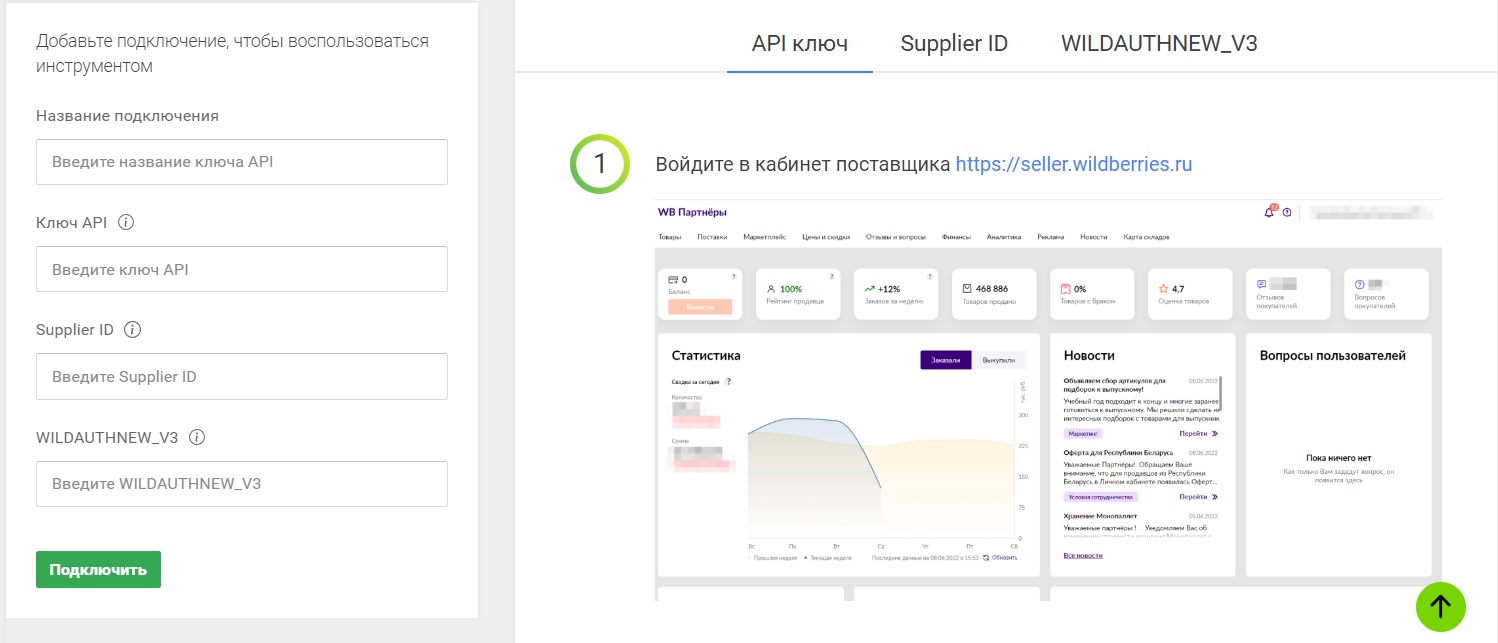Select the WILDAUTHNEW_V3 tab
The height and width of the screenshot is (643, 1498).
click(1159, 44)
